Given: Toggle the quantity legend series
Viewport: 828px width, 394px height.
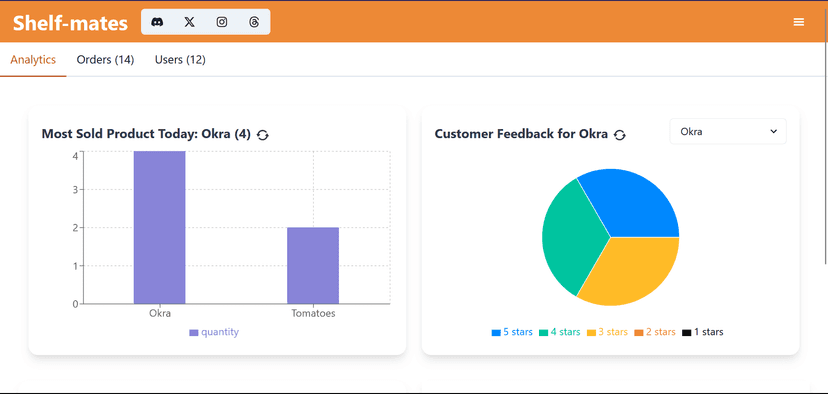Looking at the screenshot, I should point(214,332).
